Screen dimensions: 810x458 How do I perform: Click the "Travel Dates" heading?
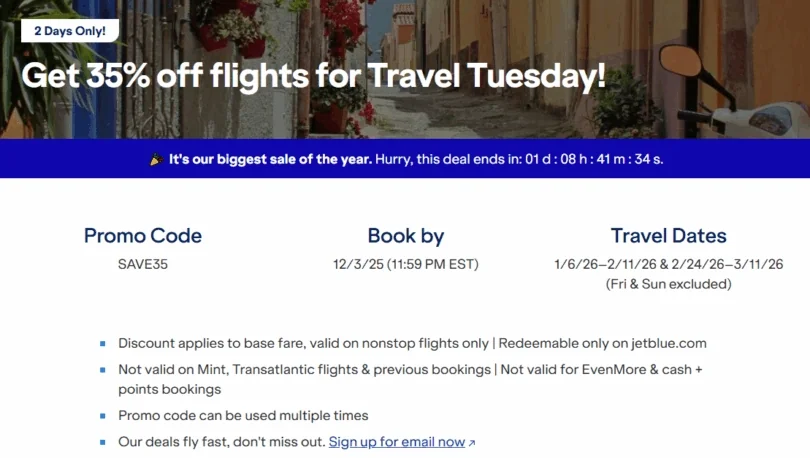pos(668,236)
